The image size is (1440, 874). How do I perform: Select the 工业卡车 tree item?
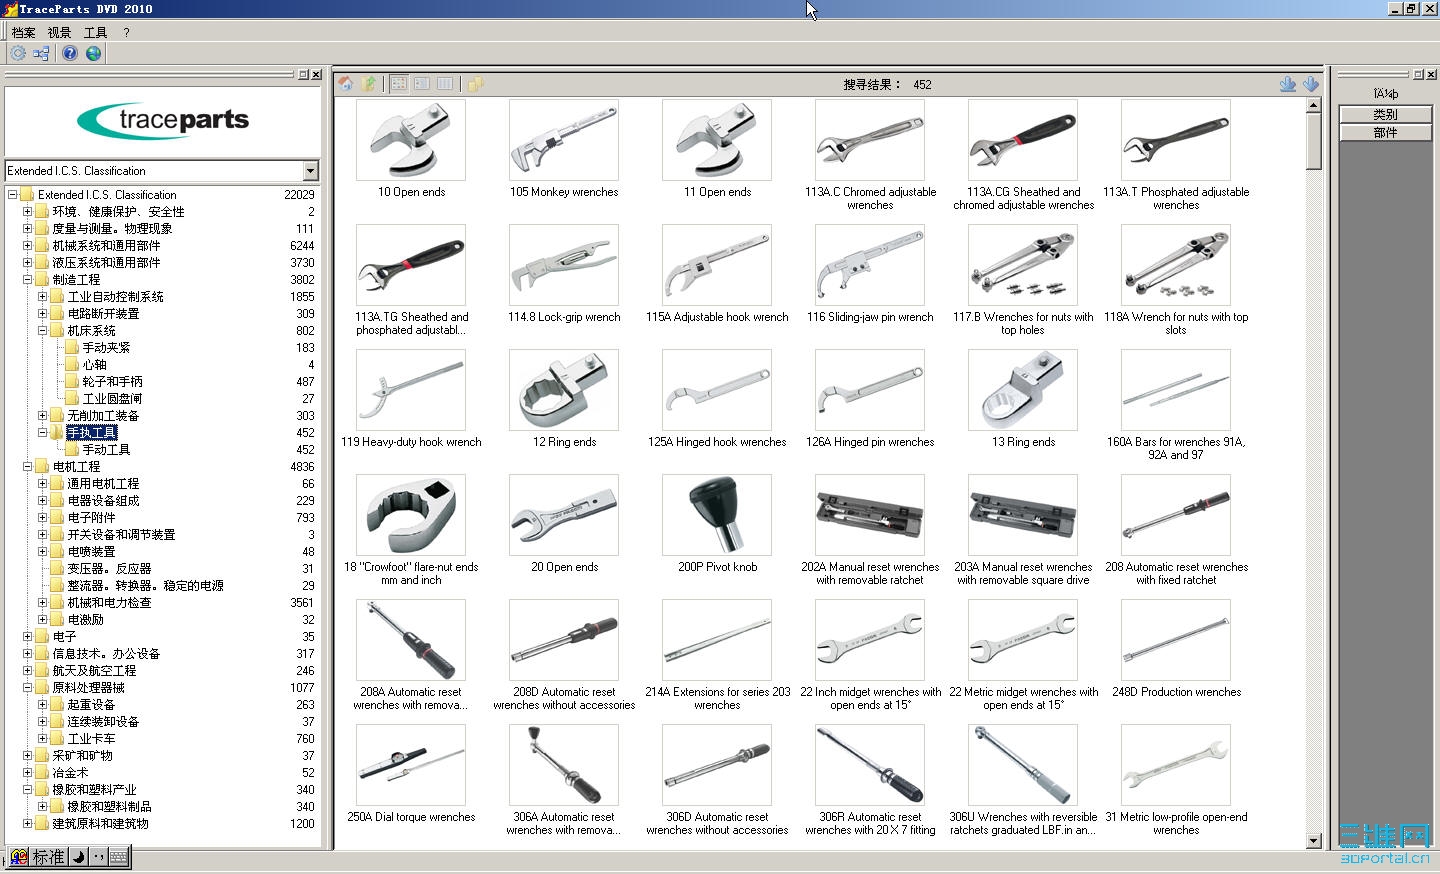pyautogui.click(x=91, y=739)
